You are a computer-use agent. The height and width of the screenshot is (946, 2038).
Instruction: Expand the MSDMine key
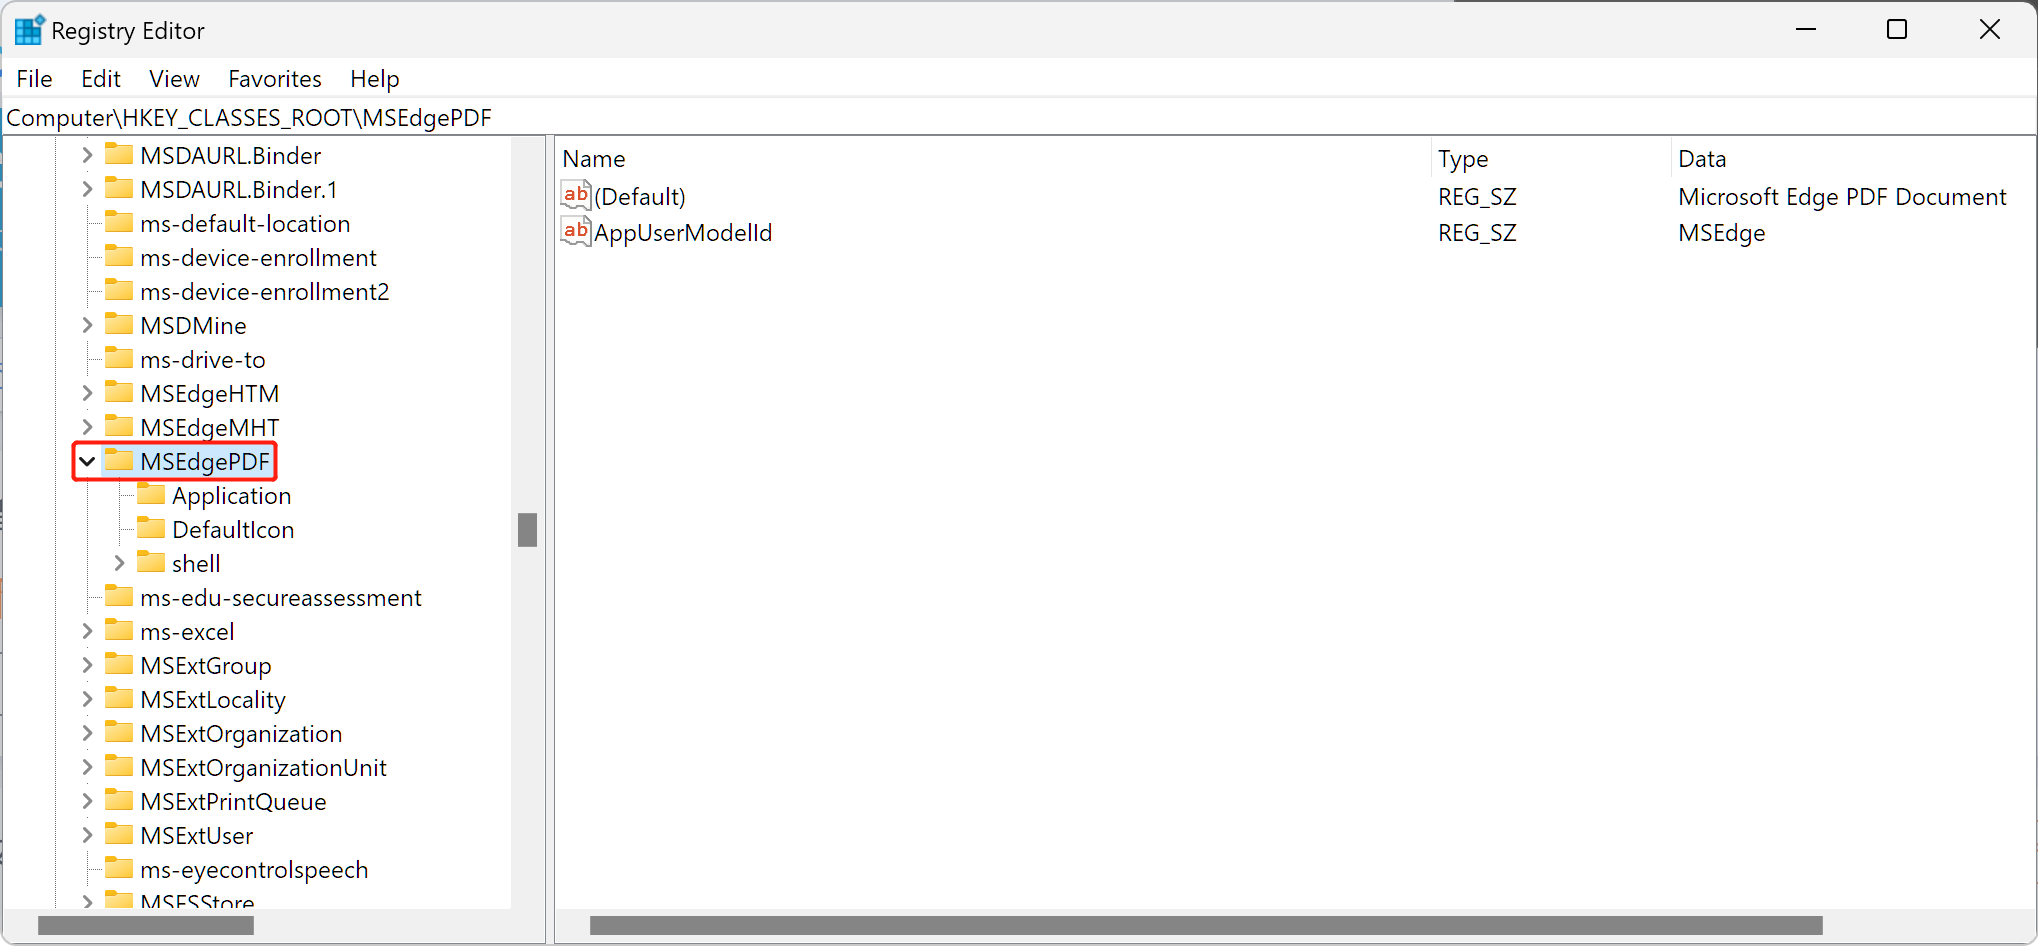tap(87, 325)
